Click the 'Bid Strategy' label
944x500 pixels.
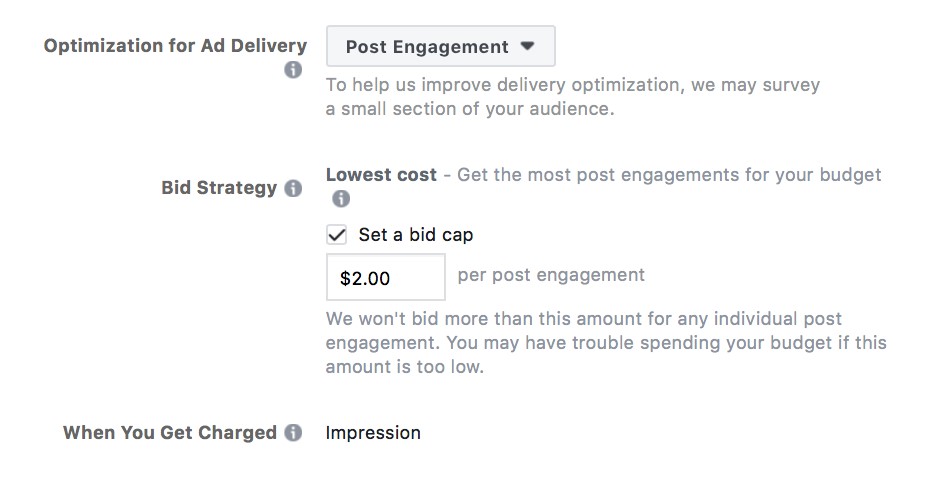218,188
